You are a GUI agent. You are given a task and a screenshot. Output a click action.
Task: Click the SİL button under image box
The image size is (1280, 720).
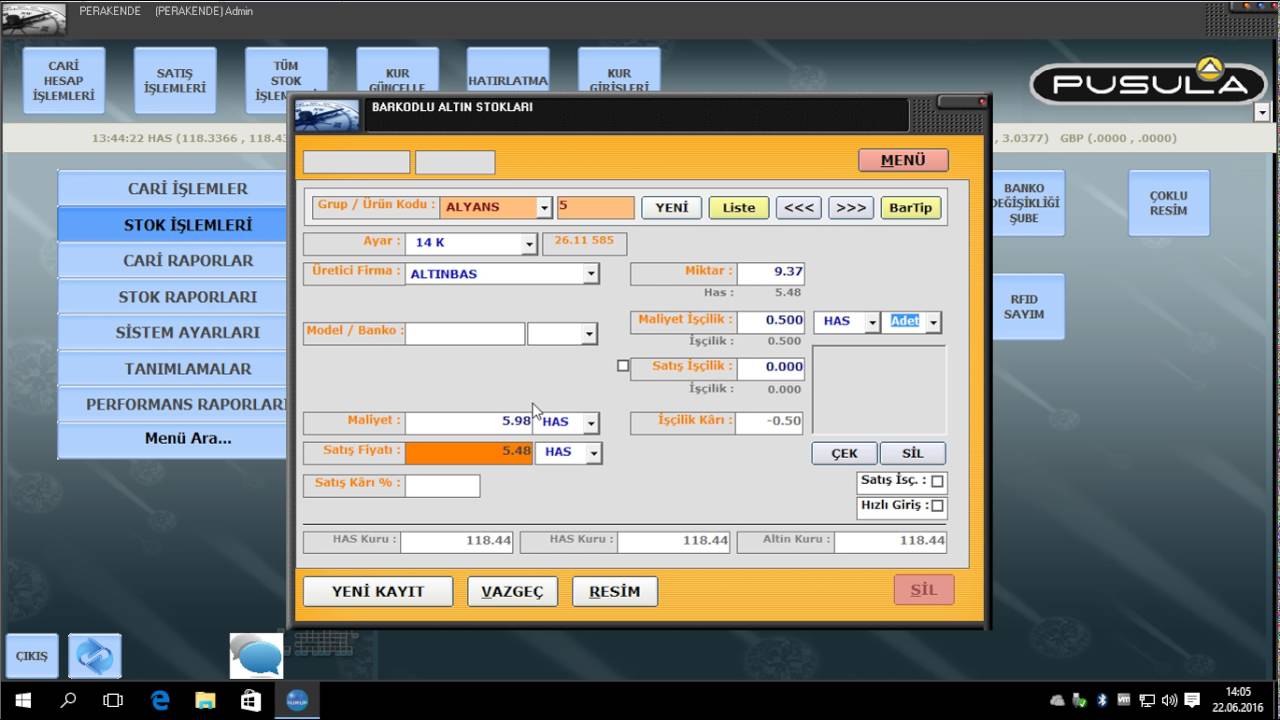913,453
